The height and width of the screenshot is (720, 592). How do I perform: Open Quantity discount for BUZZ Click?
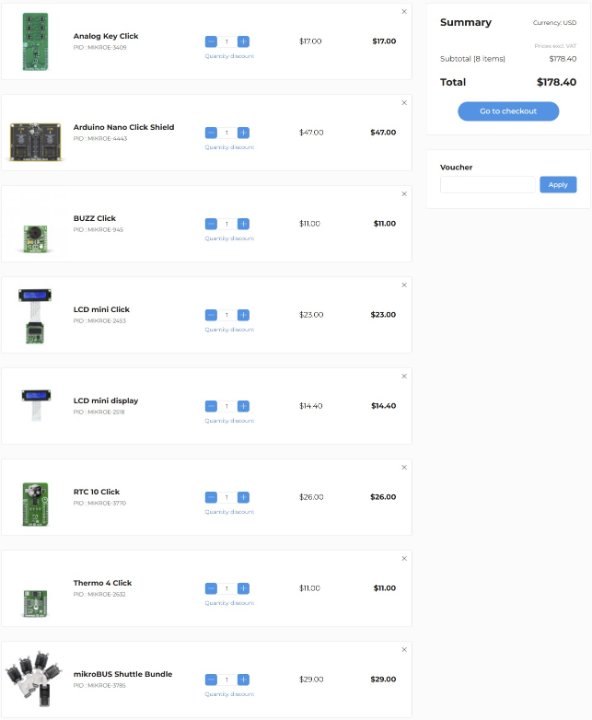point(229,238)
